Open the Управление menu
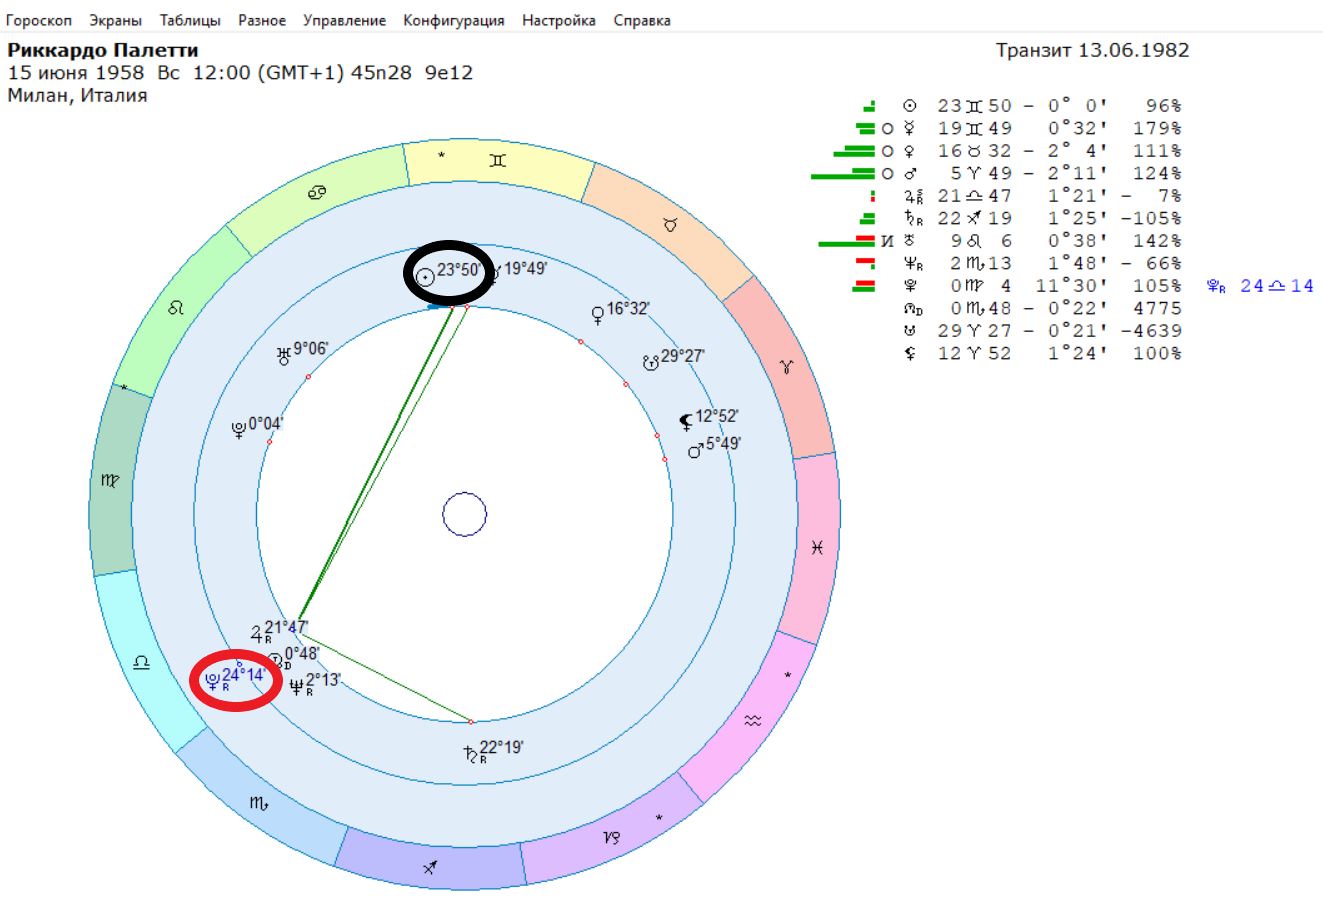 (x=344, y=20)
